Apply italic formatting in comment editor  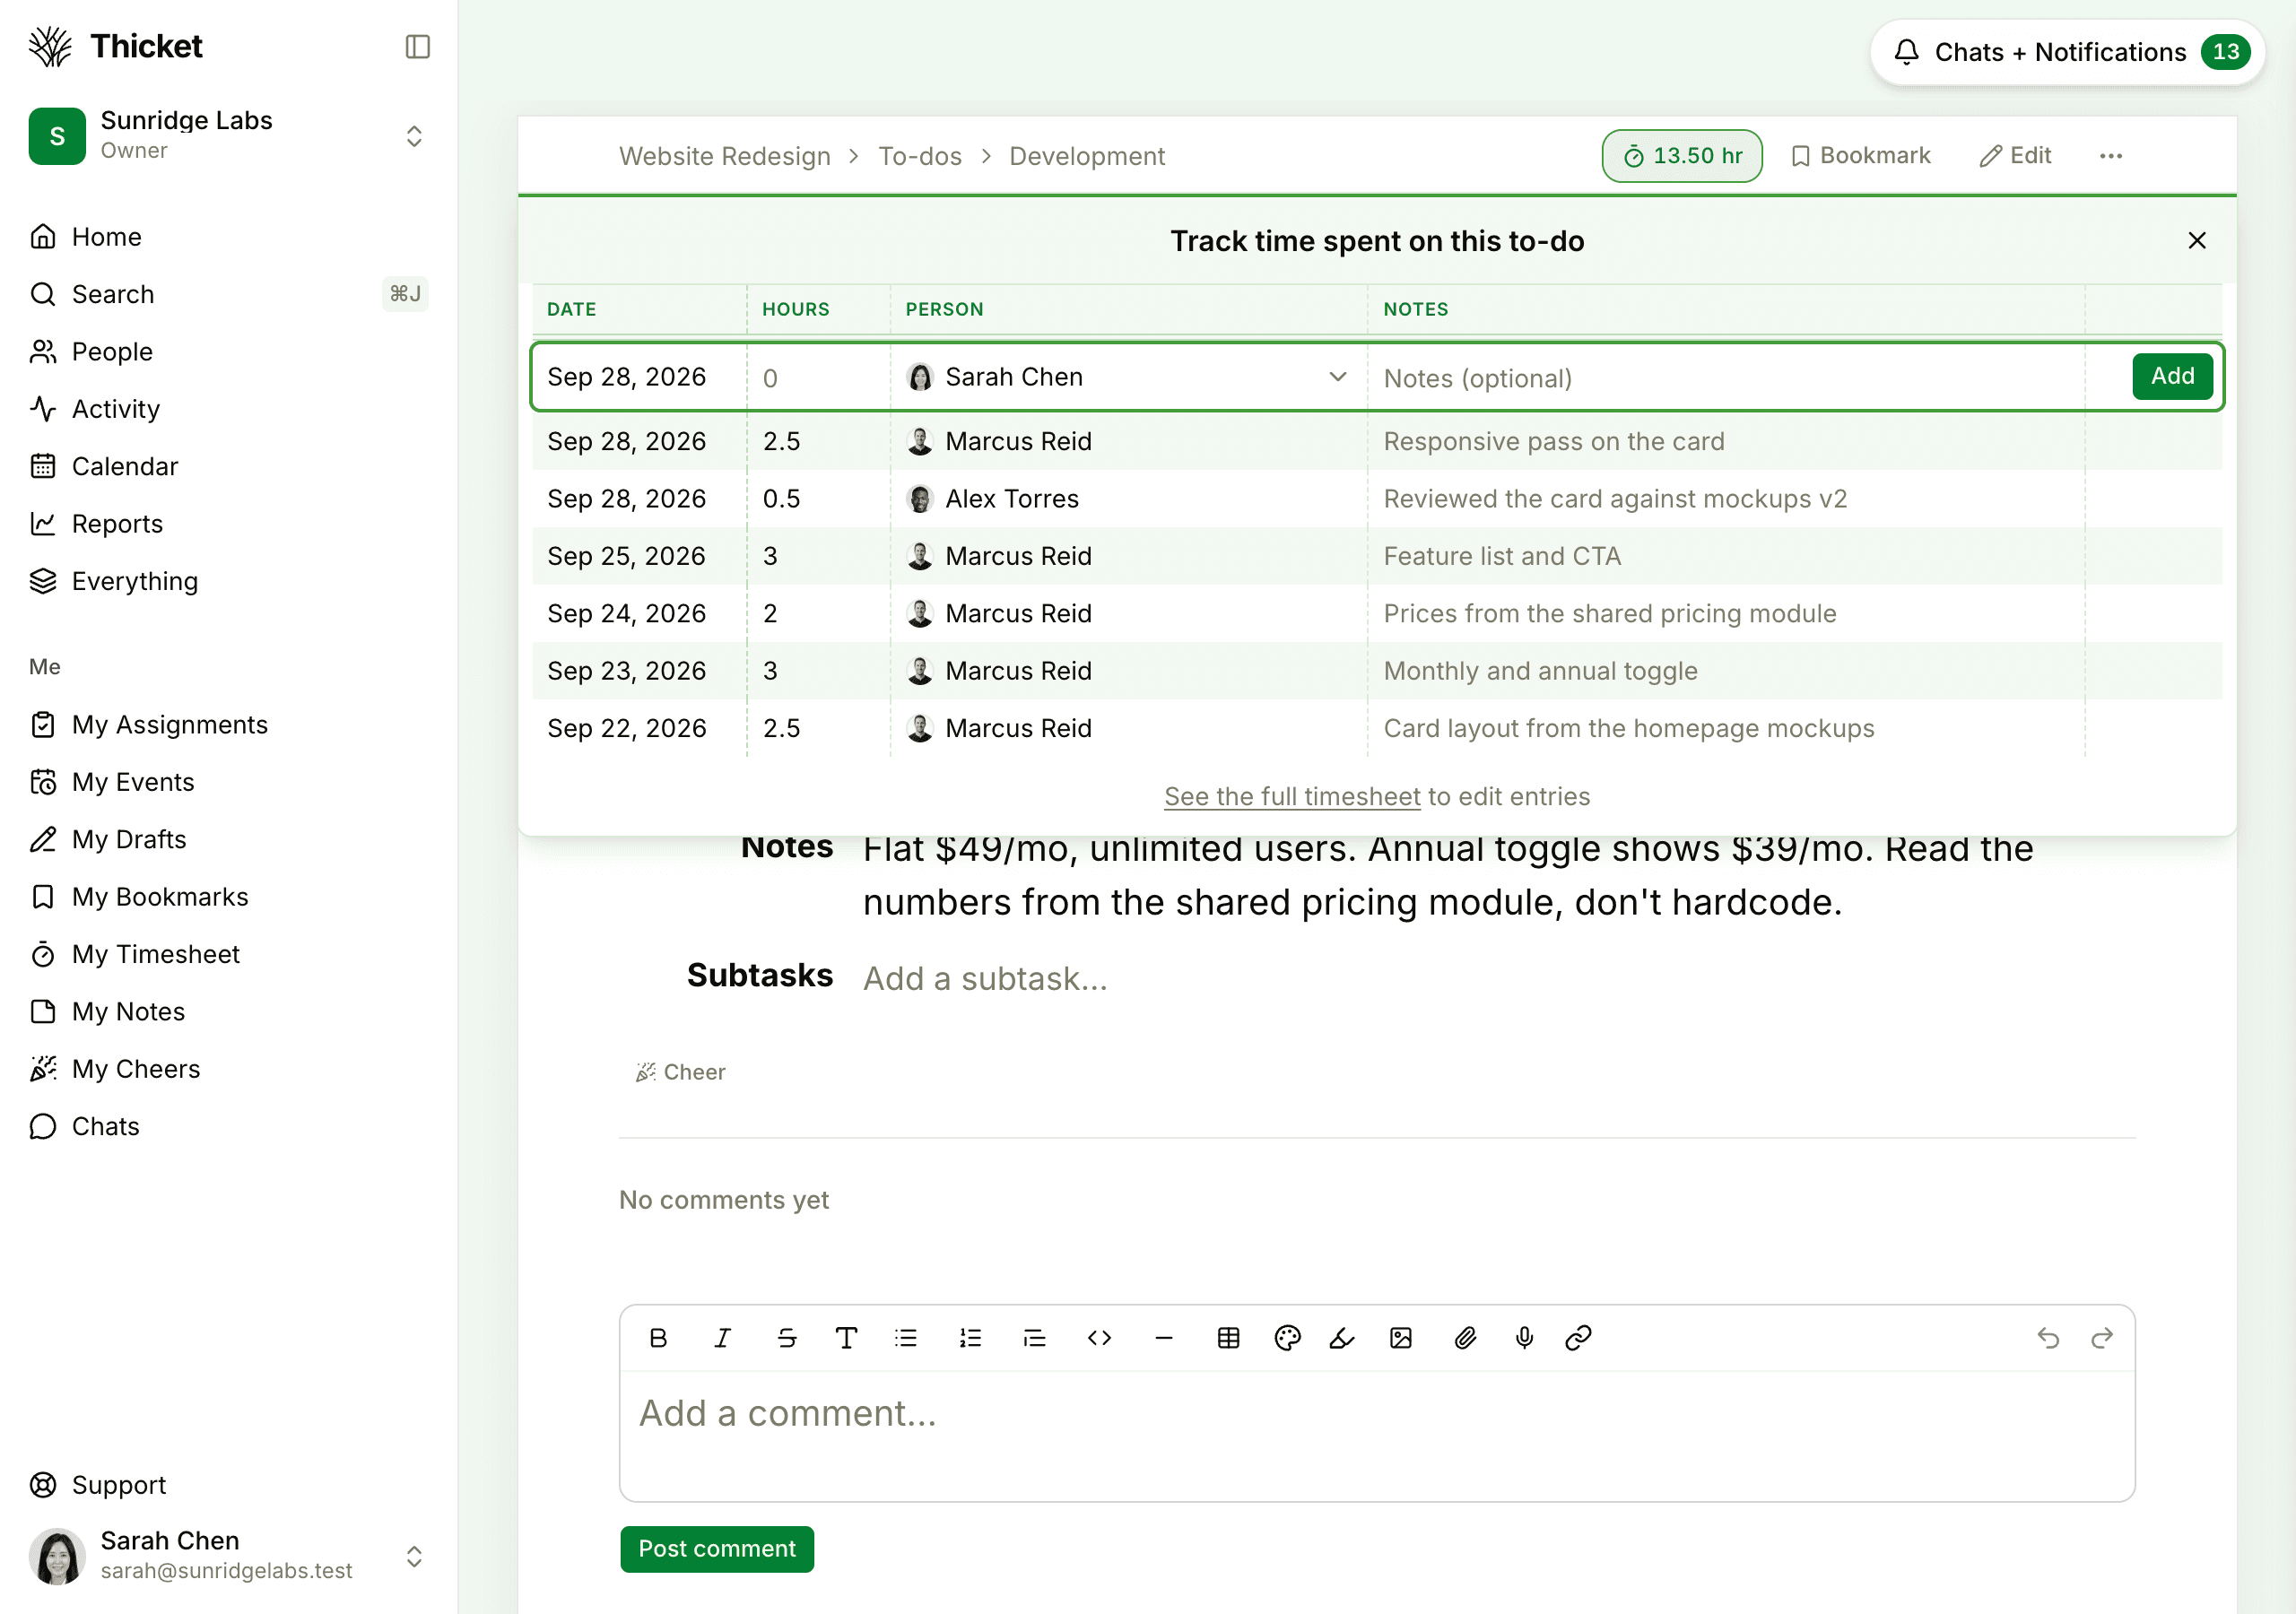(722, 1338)
